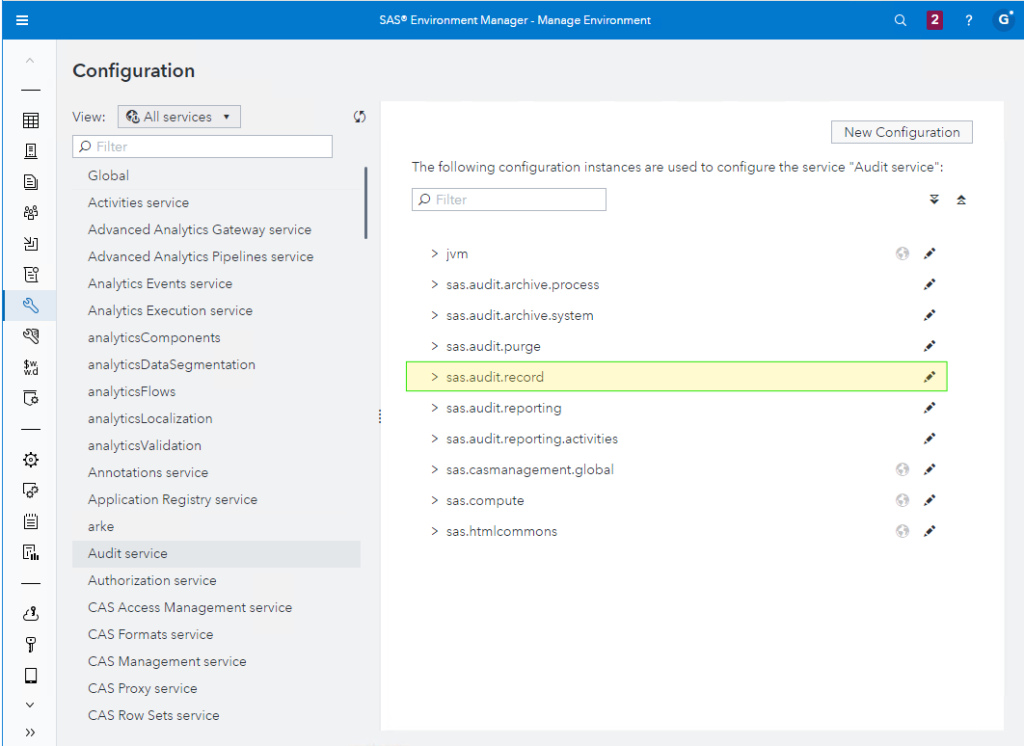Screen dimensions: 1024x746
Task: Collapse all configuration instances
Action: (x=961, y=200)
